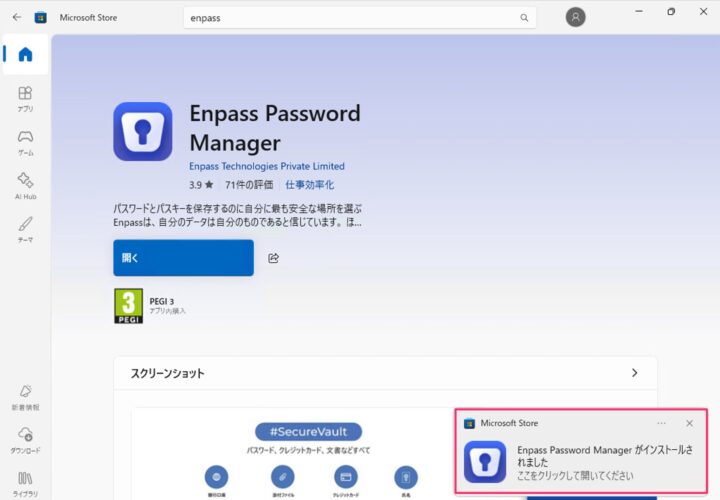The height and width of the screenshot is (500, 720).
Task: Go to Apps section in sidebar
Action: tap(25, 98)
